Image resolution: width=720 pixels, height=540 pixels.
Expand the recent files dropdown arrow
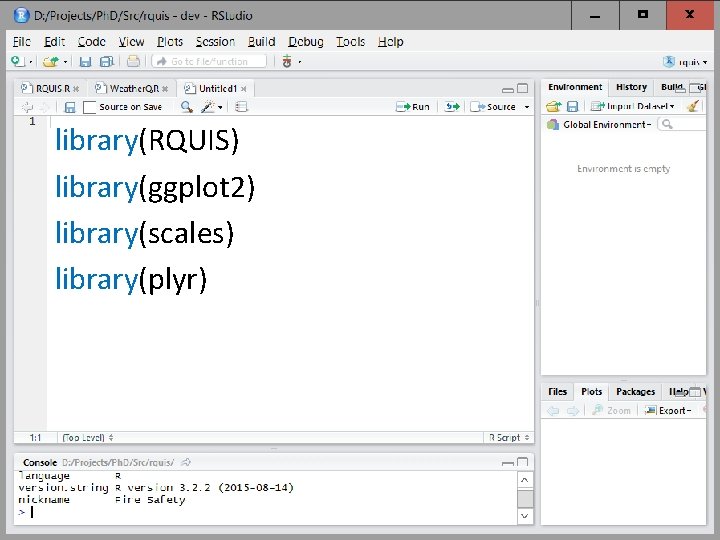click(x=66, y=62)
